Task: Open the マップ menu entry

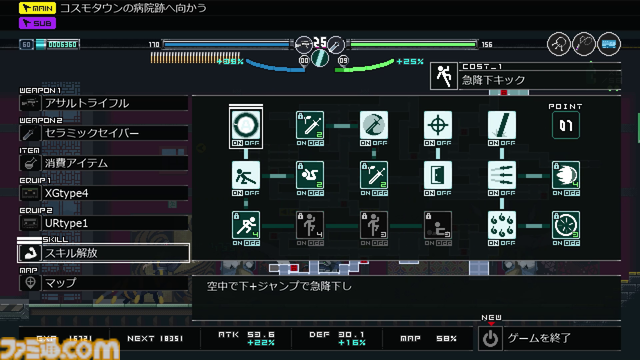Action: pos(104,283)
